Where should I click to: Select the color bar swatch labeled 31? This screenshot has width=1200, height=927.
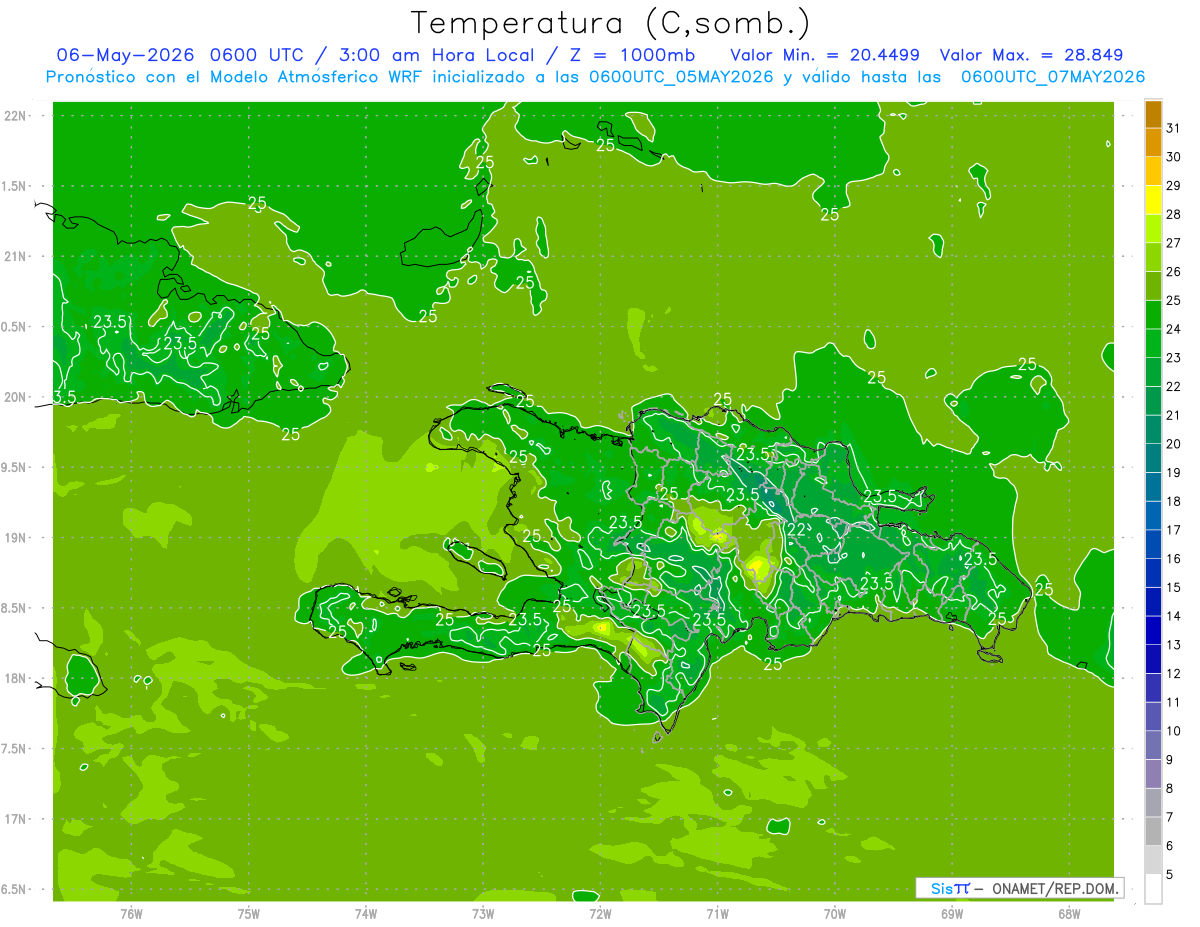click(x=1153, y=115)
